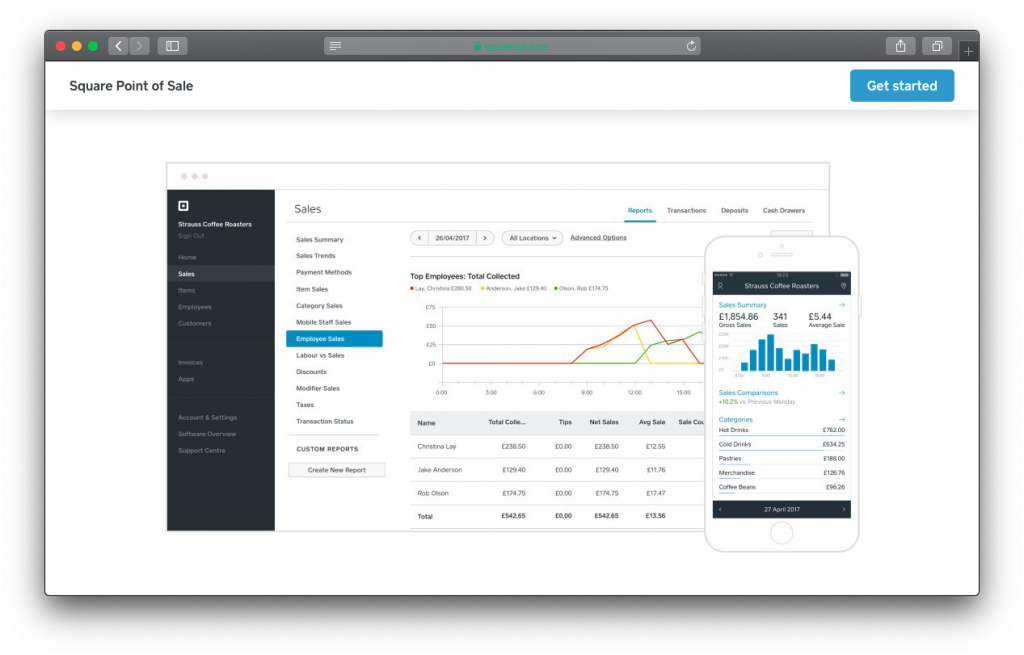
Task: Expand Categories arrow on phone
Action: pyautogui.click(x=842, y=419)
